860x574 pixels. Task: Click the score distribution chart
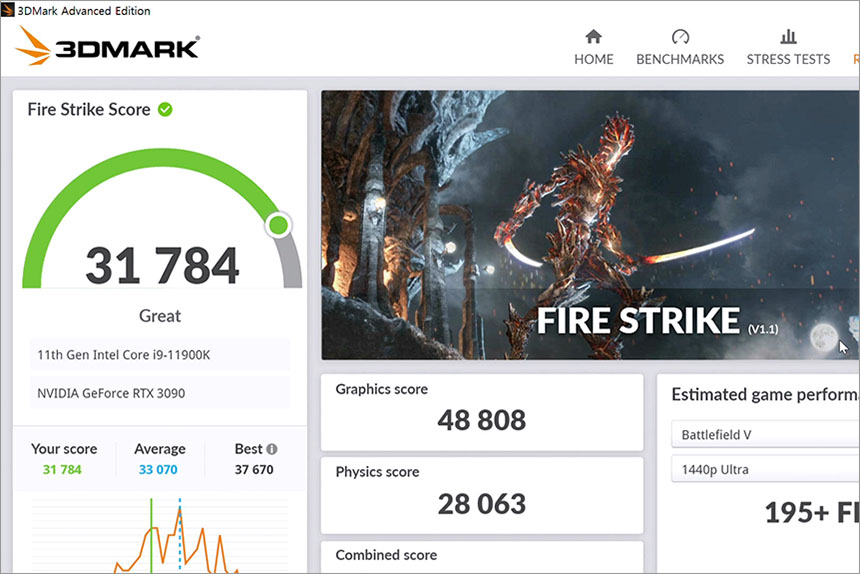160,535
